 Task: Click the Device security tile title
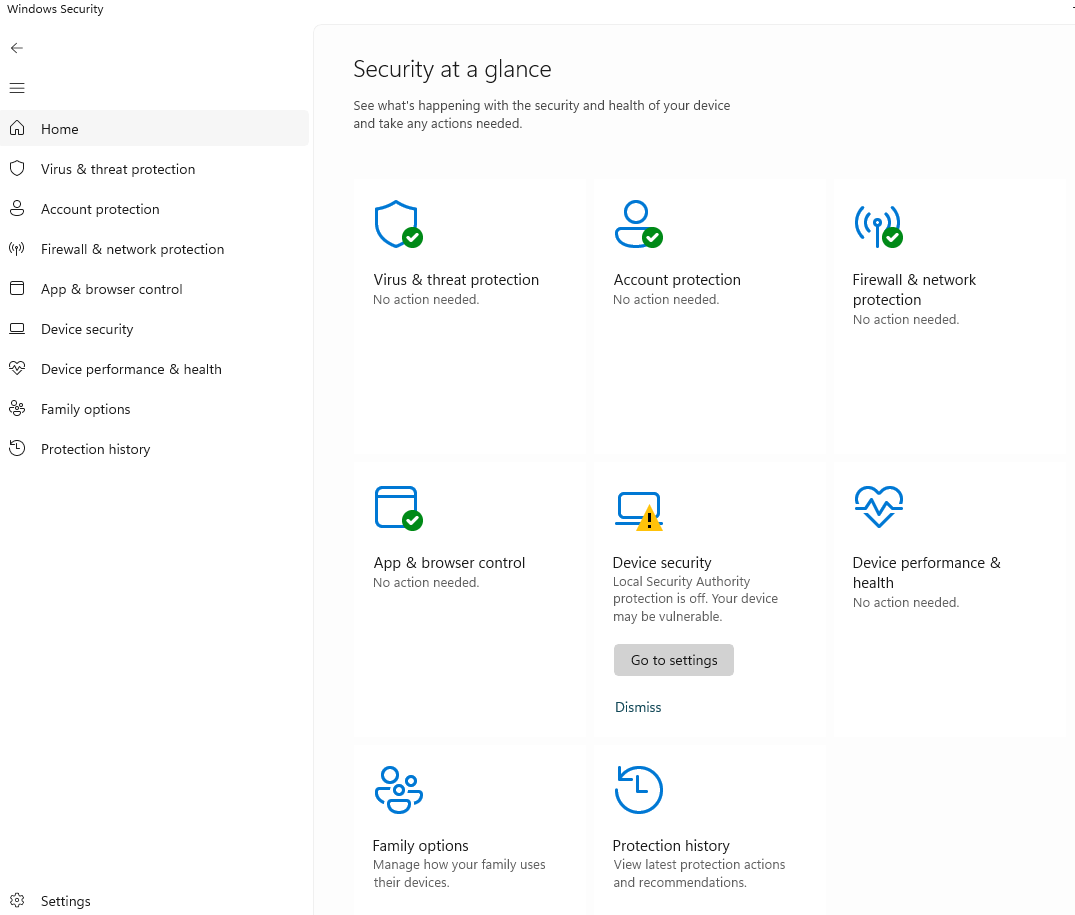pyautogui.click(x=662, y=563)
